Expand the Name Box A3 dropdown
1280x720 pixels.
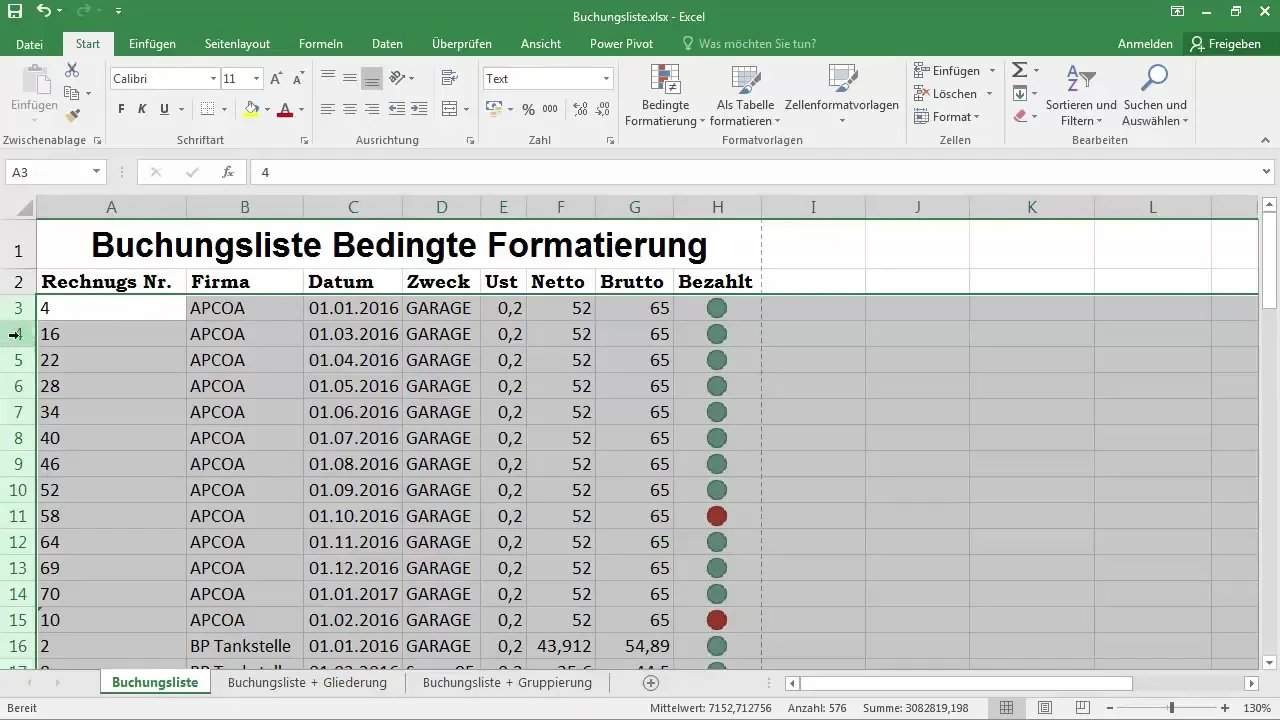(96, 172)
